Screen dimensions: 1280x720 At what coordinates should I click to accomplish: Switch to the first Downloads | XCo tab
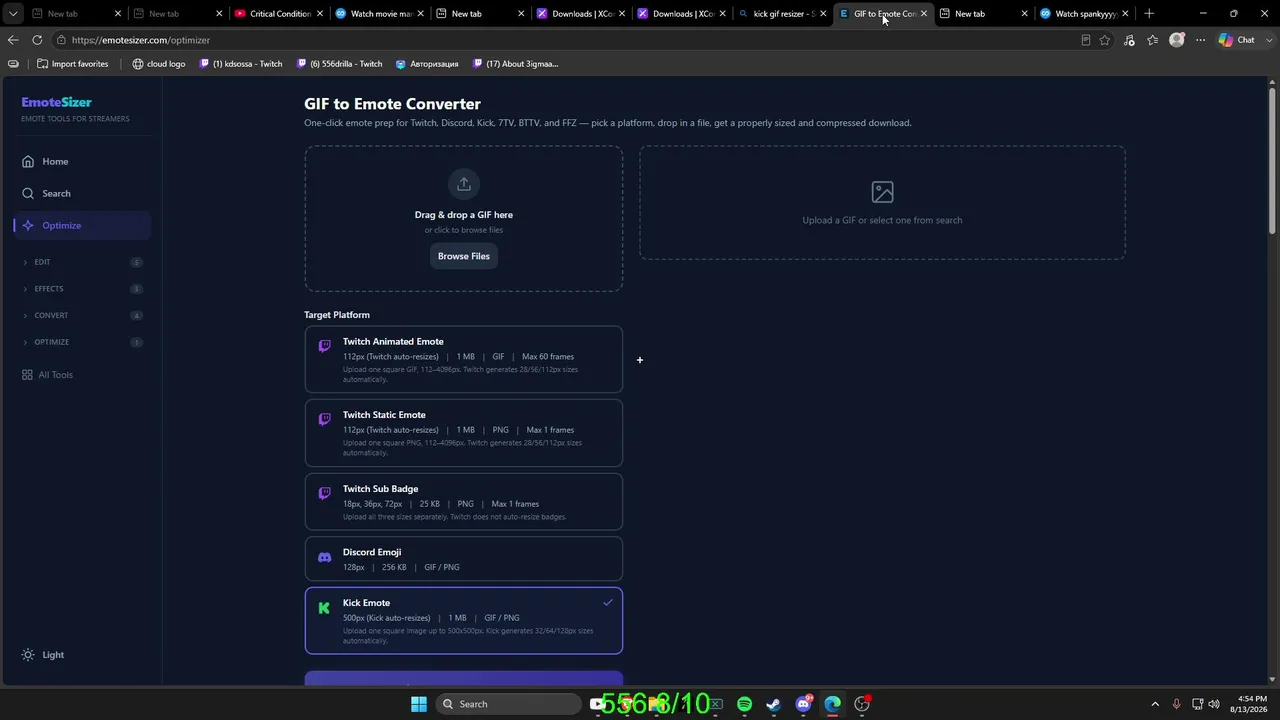point(582,14)
